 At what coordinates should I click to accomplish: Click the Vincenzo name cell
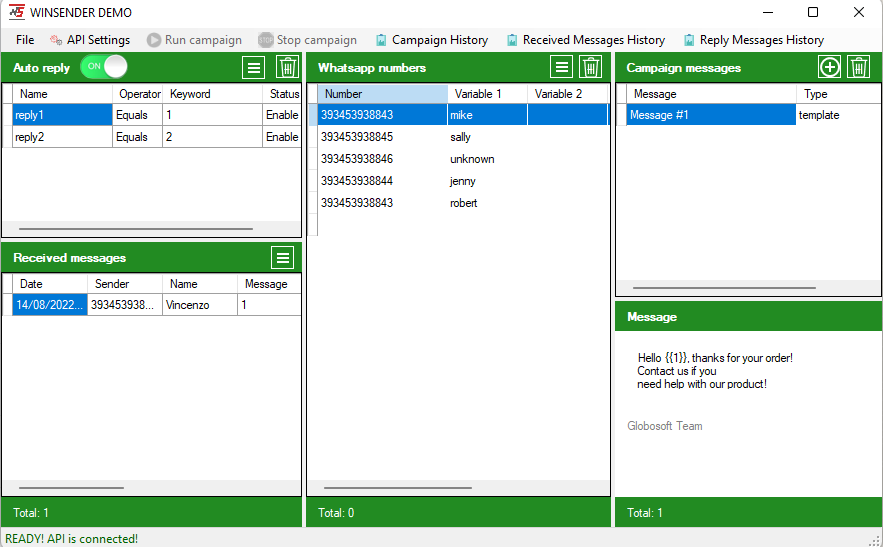(x=200, y=305)
